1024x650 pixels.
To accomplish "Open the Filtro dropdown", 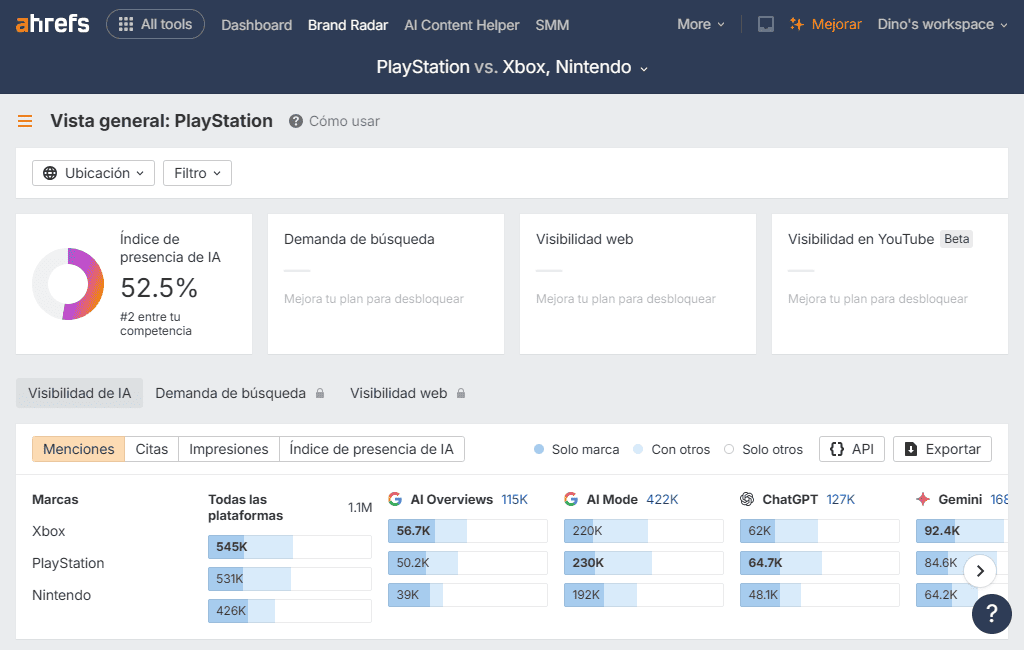I will (x=197, y=172).
